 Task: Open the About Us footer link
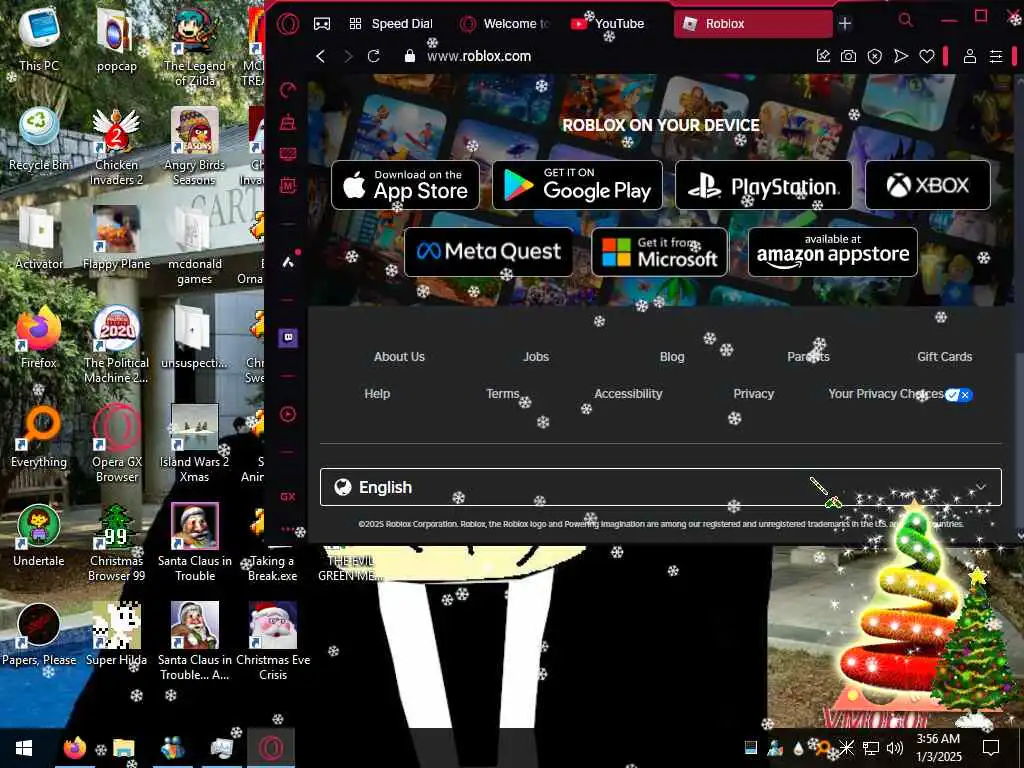click(x=399, y=357)
